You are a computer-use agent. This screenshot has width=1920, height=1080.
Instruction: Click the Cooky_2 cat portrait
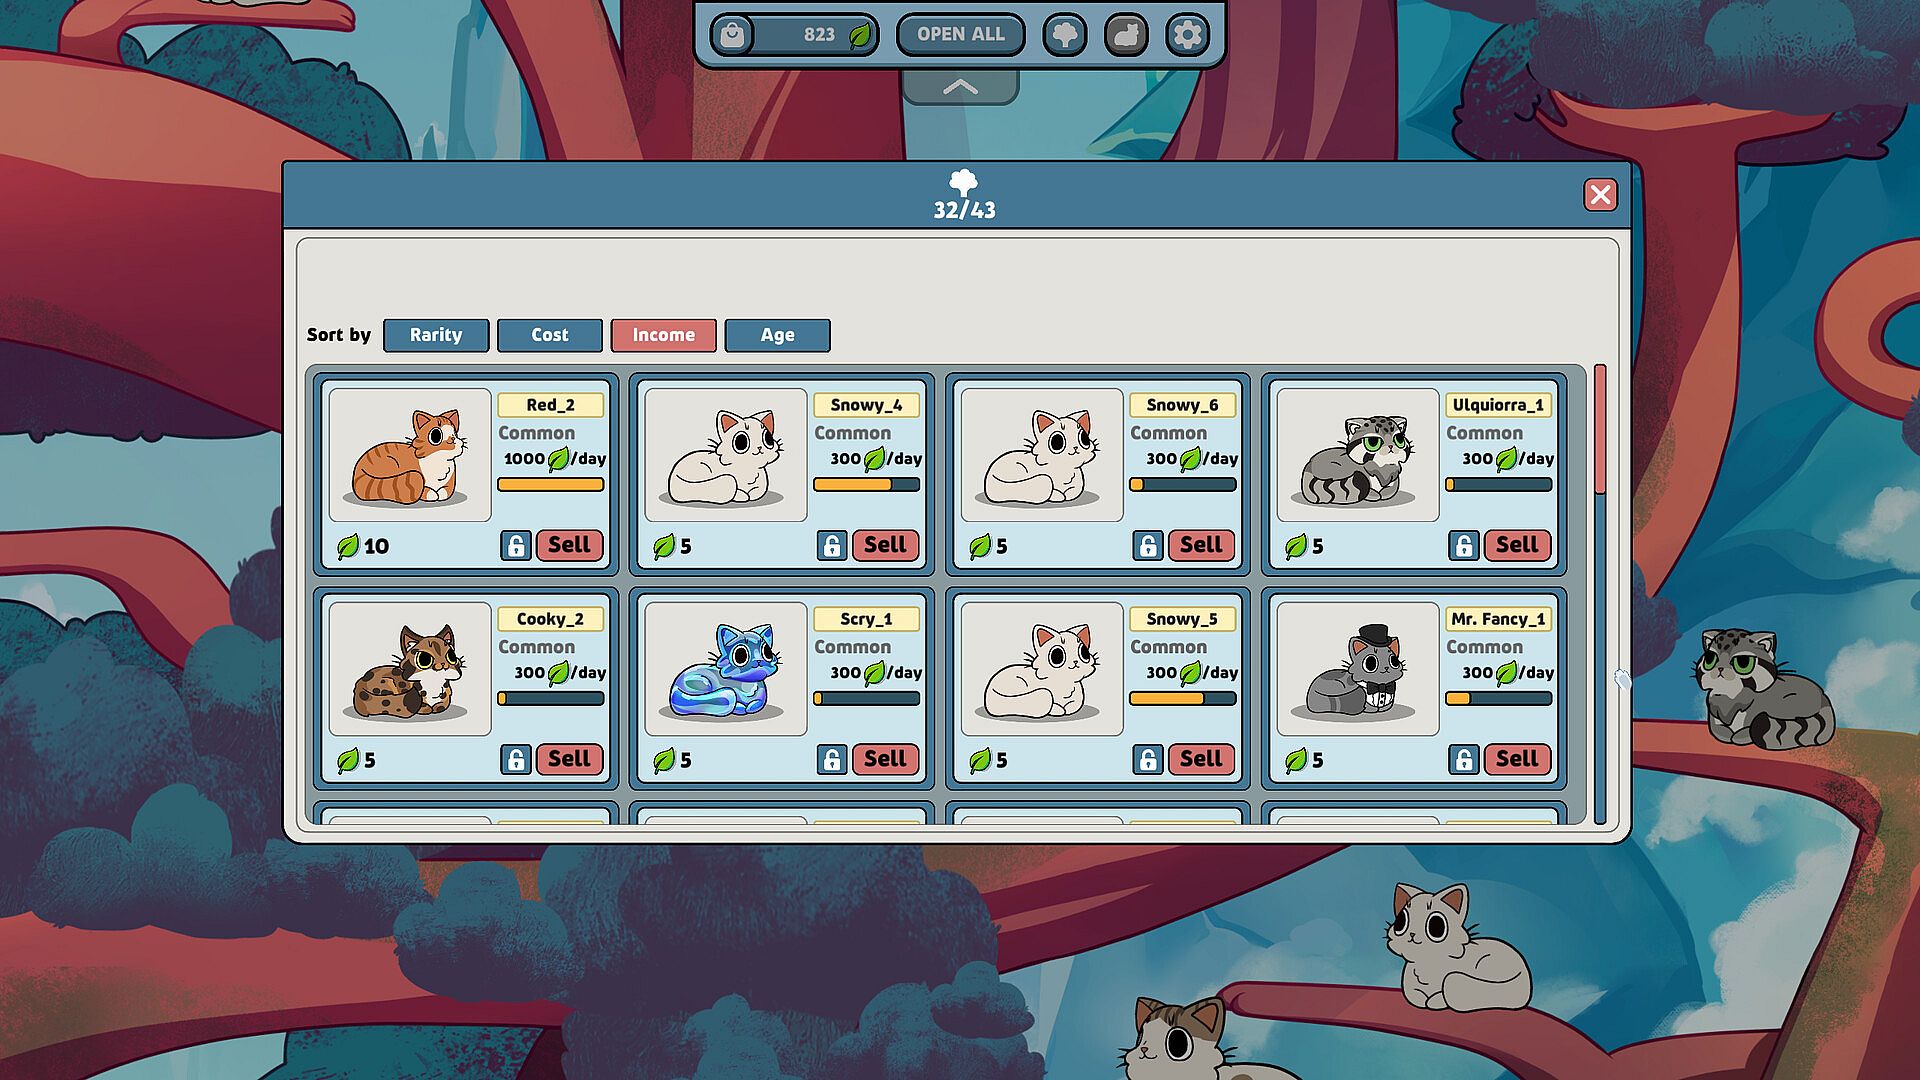coord(409,669)
